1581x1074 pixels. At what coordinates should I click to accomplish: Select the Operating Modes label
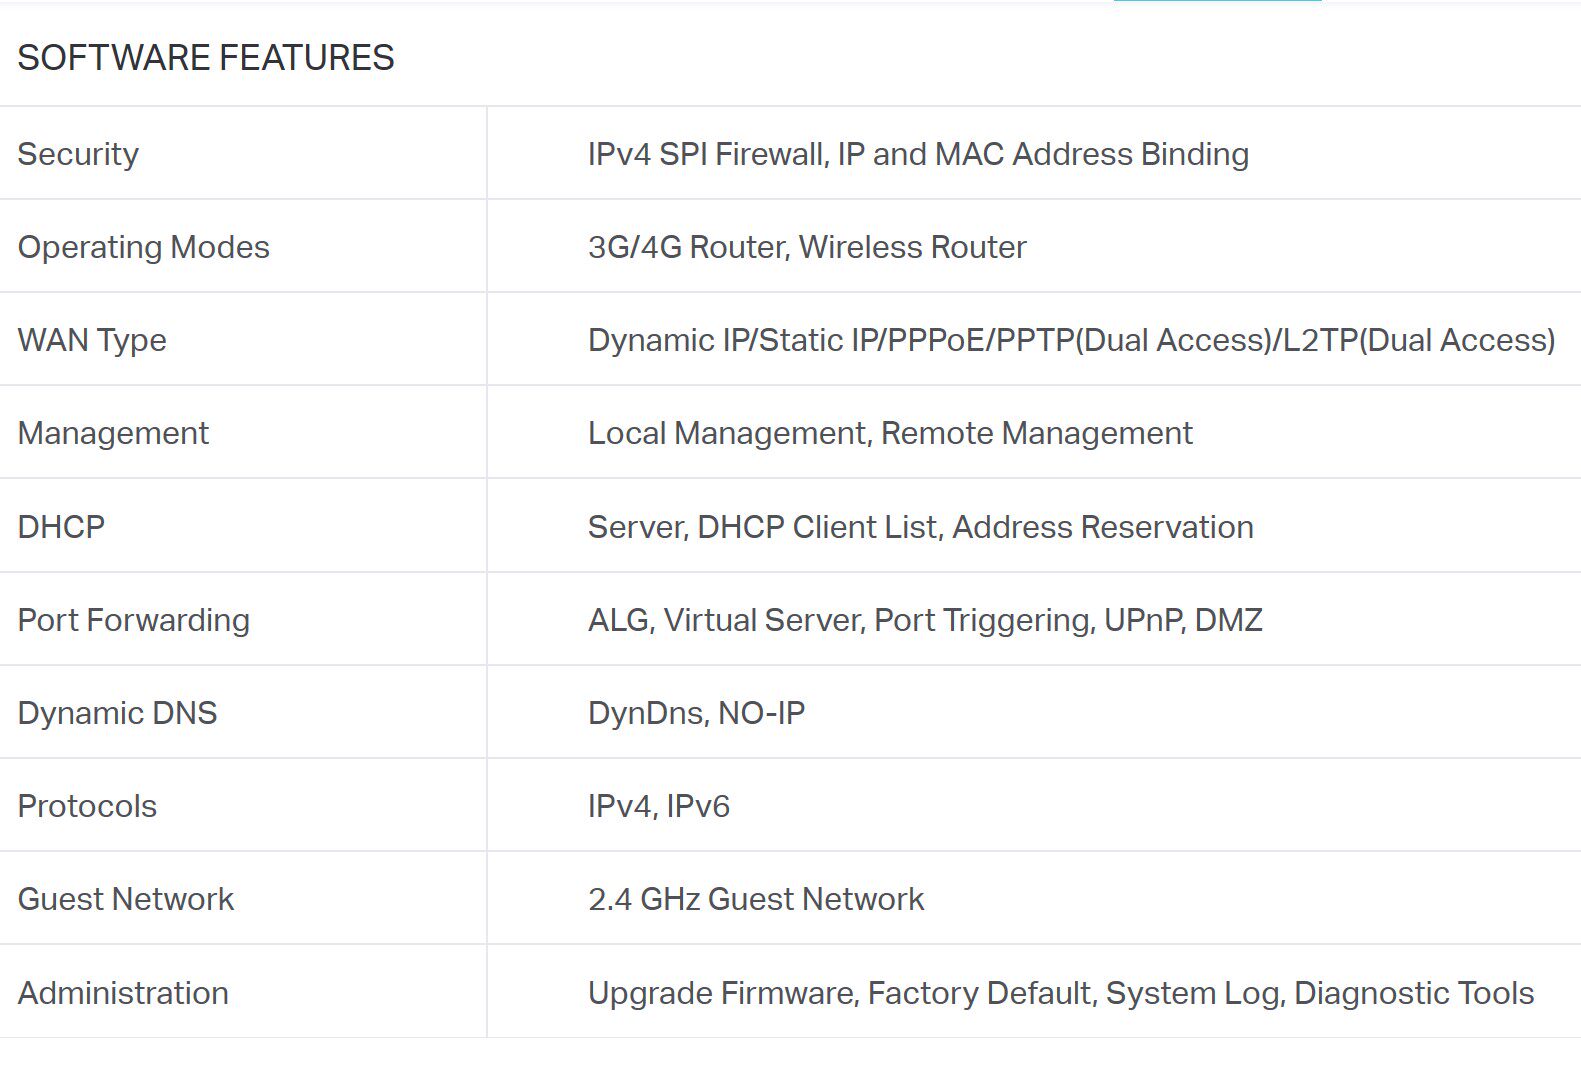tap(144, 247)
